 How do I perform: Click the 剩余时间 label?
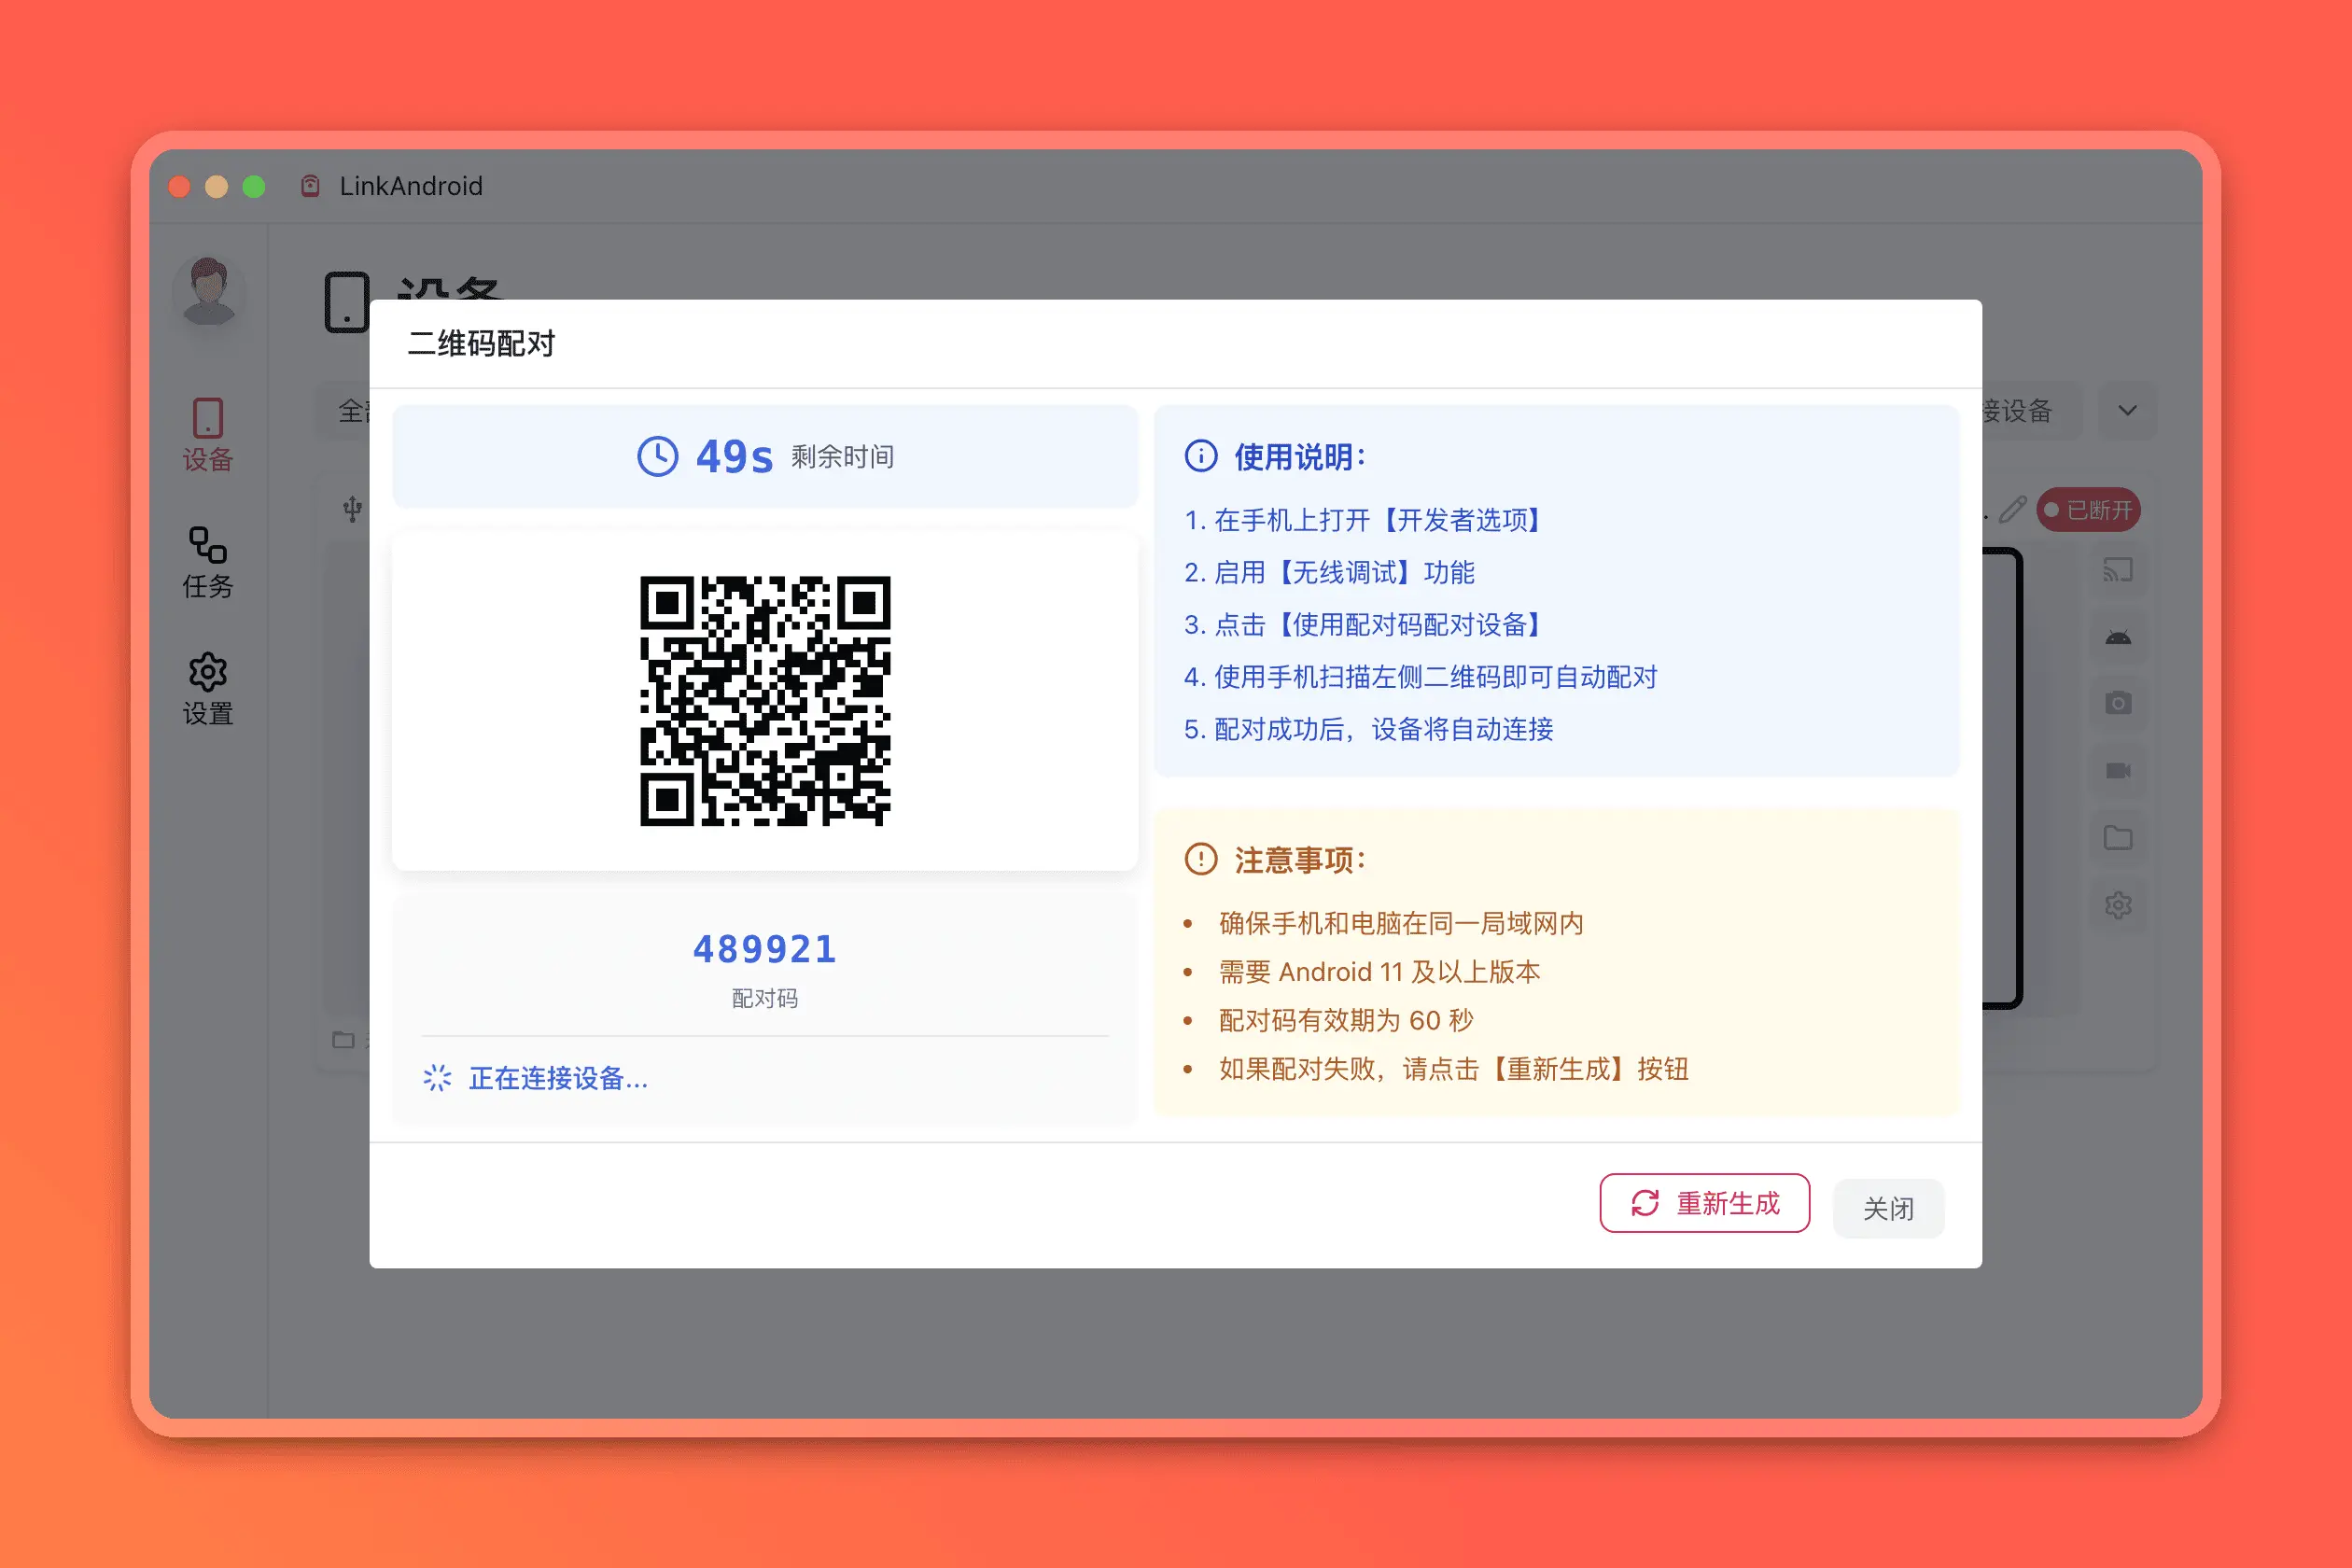(x=842, y=457)
